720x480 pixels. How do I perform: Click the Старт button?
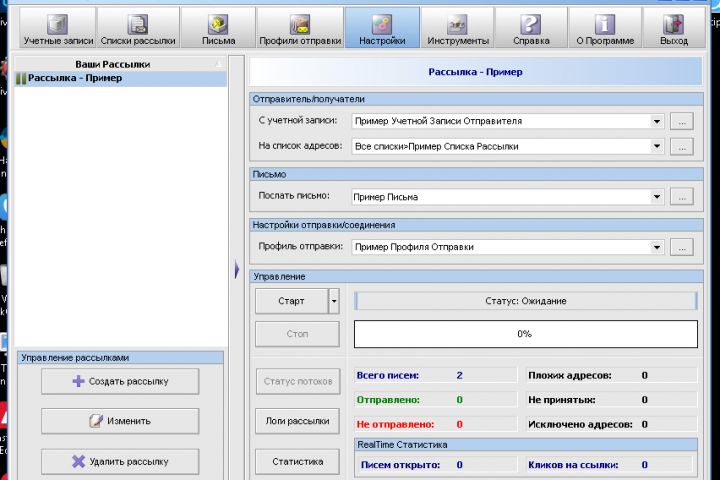(292, 301)
